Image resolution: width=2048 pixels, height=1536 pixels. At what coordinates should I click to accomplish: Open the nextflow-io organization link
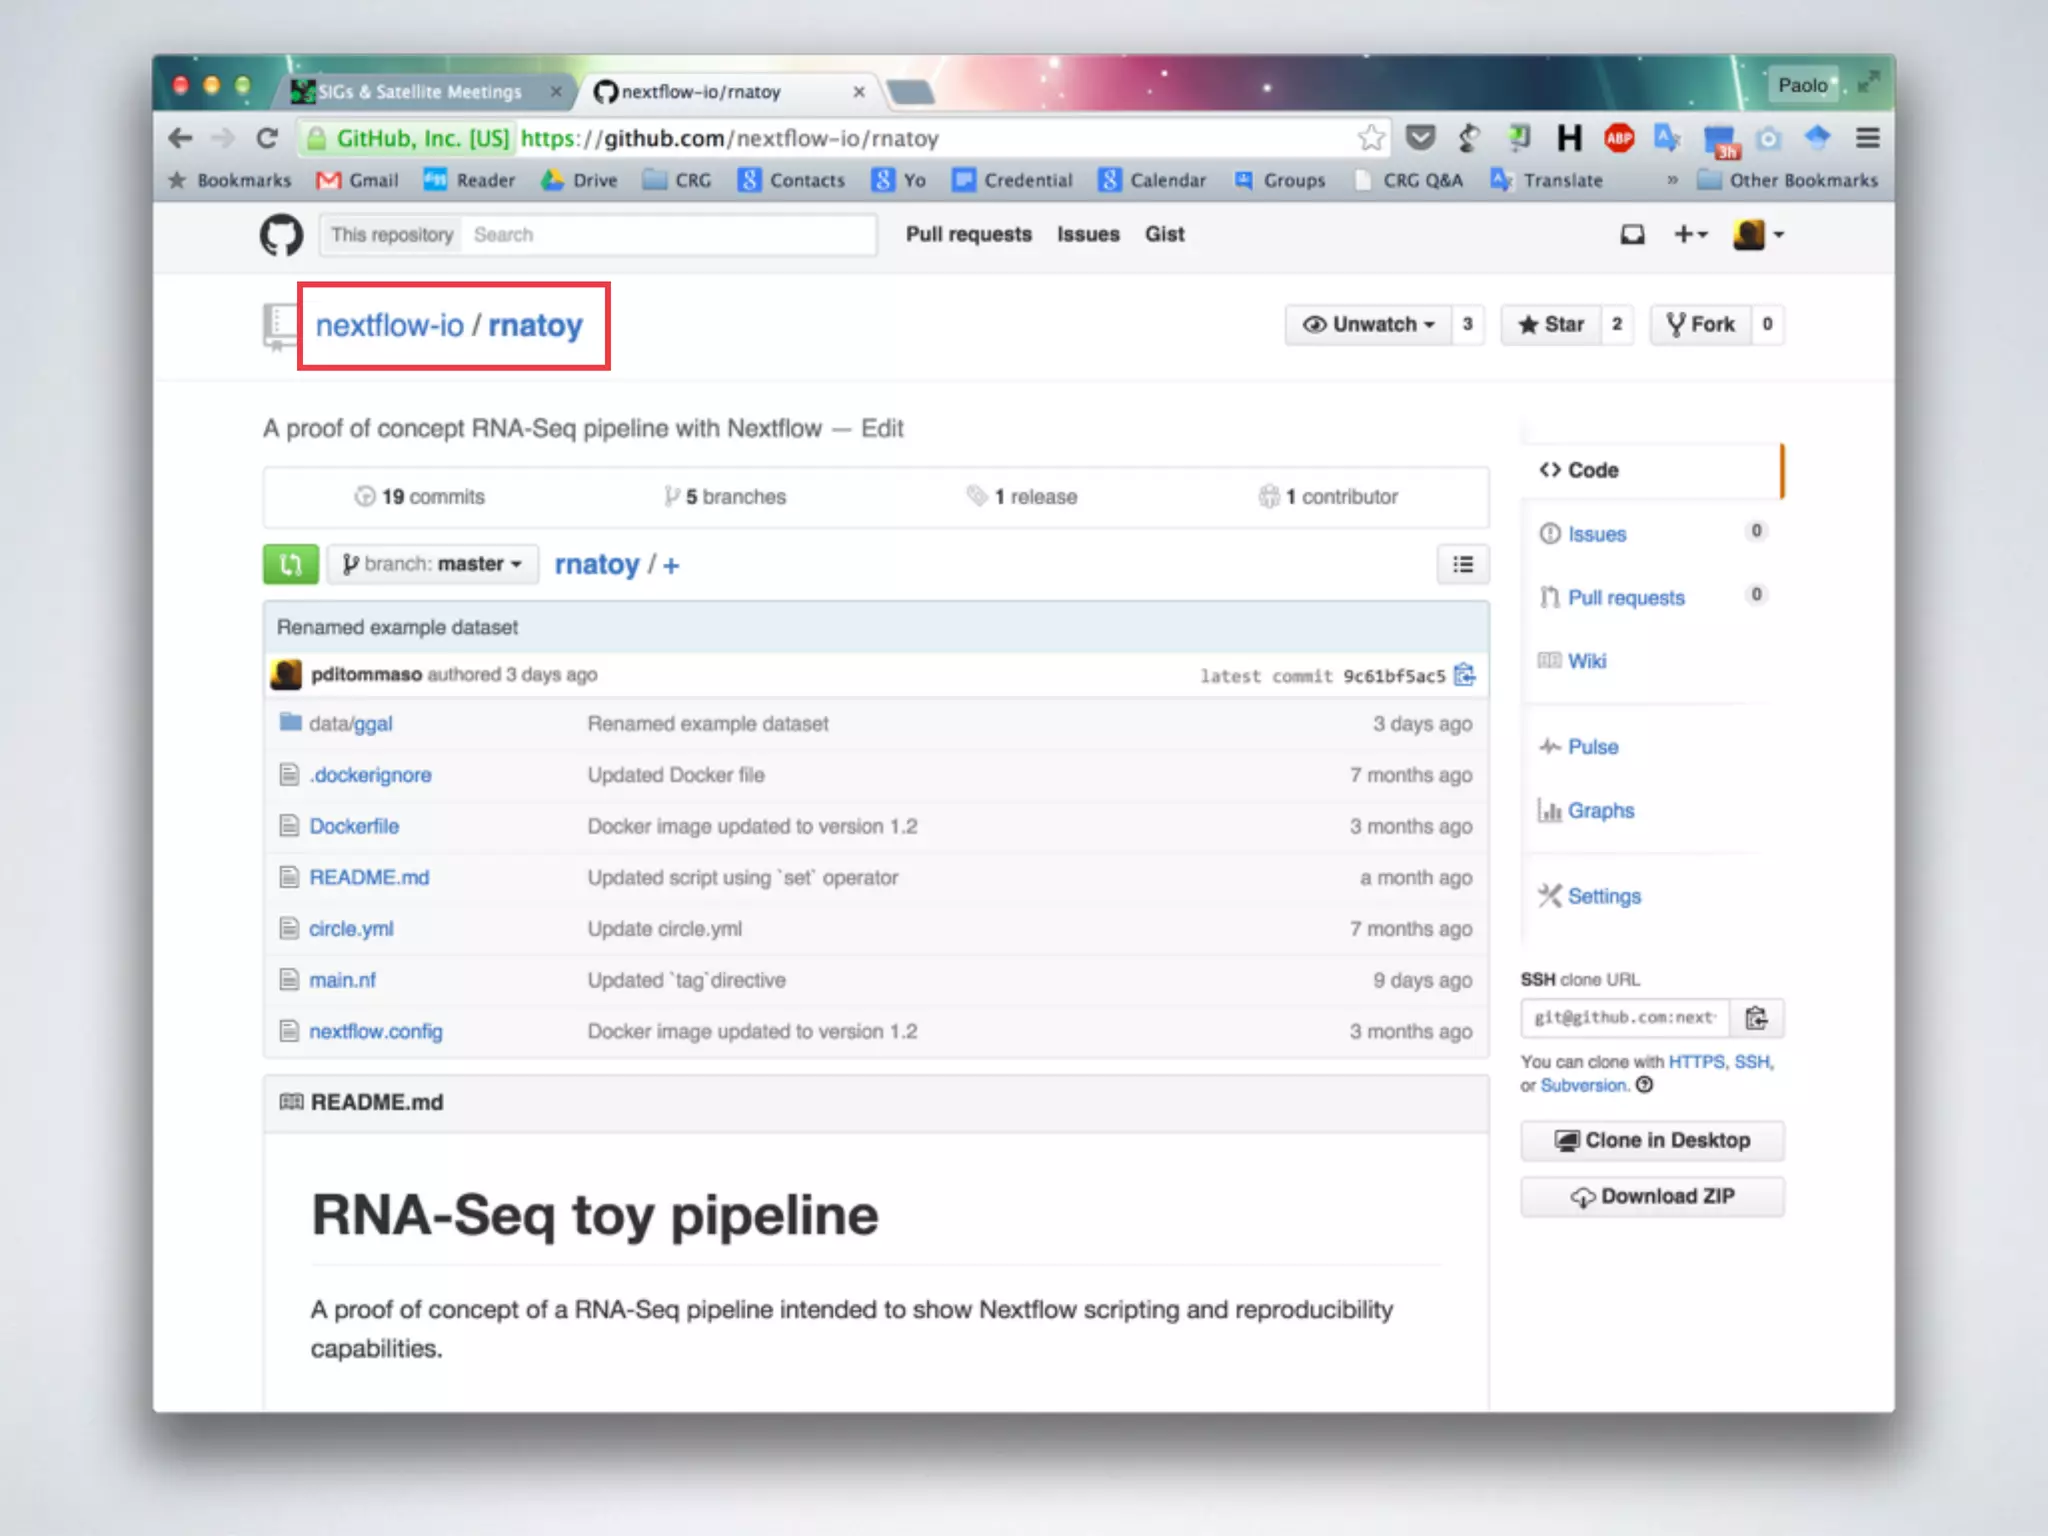point(390,325)
